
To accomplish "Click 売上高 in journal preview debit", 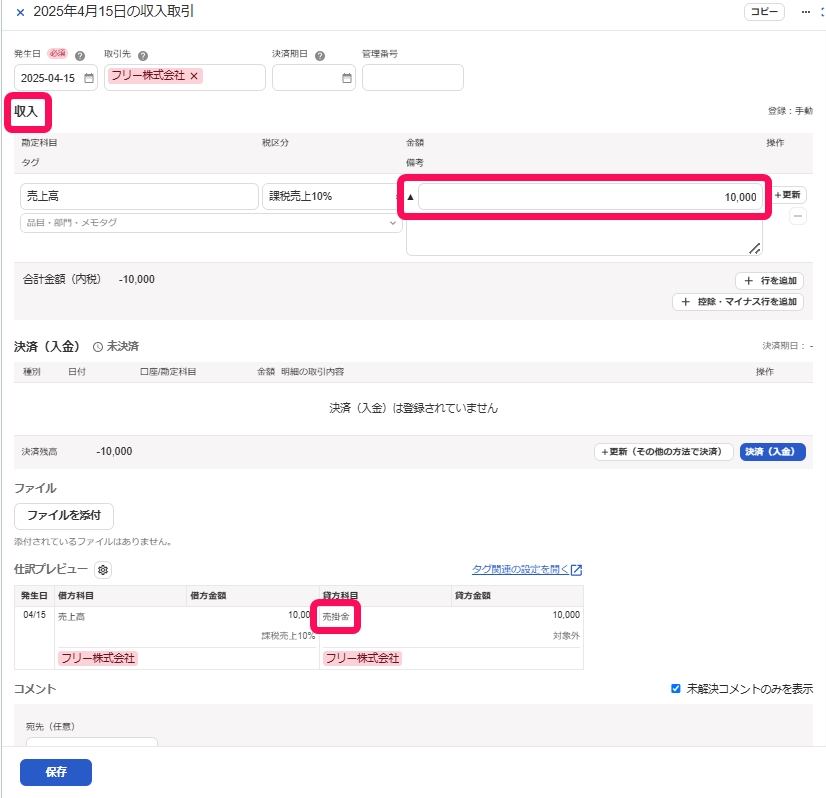I will [x=71, y=616].
